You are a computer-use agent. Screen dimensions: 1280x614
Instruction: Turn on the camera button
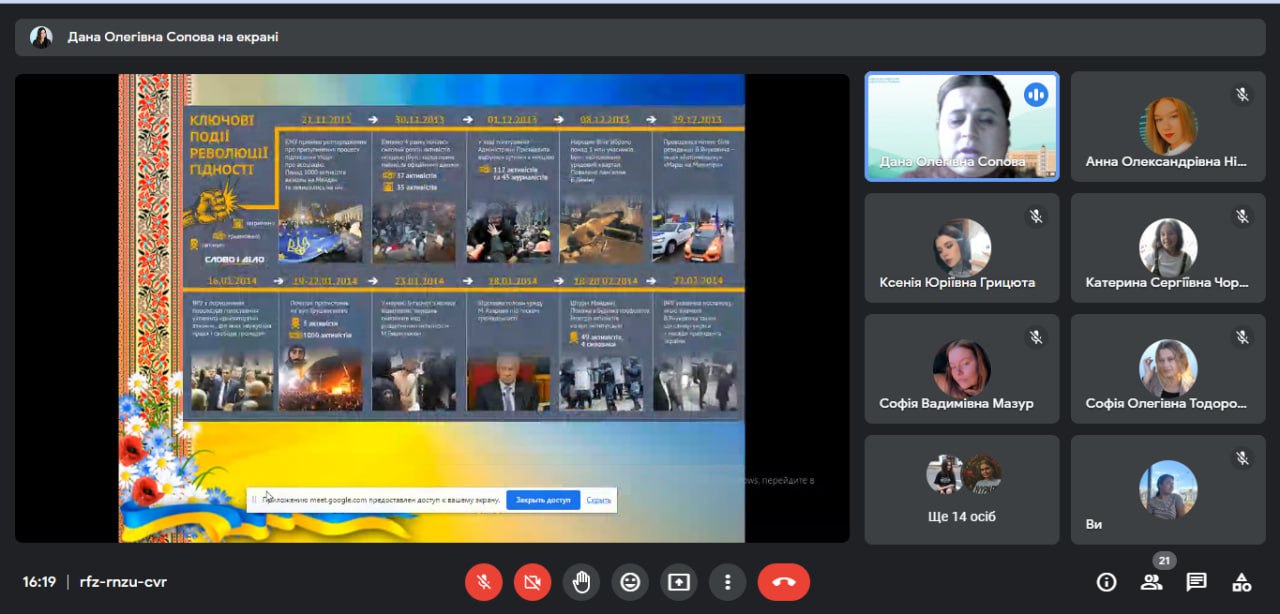click(x=532, y=582)
